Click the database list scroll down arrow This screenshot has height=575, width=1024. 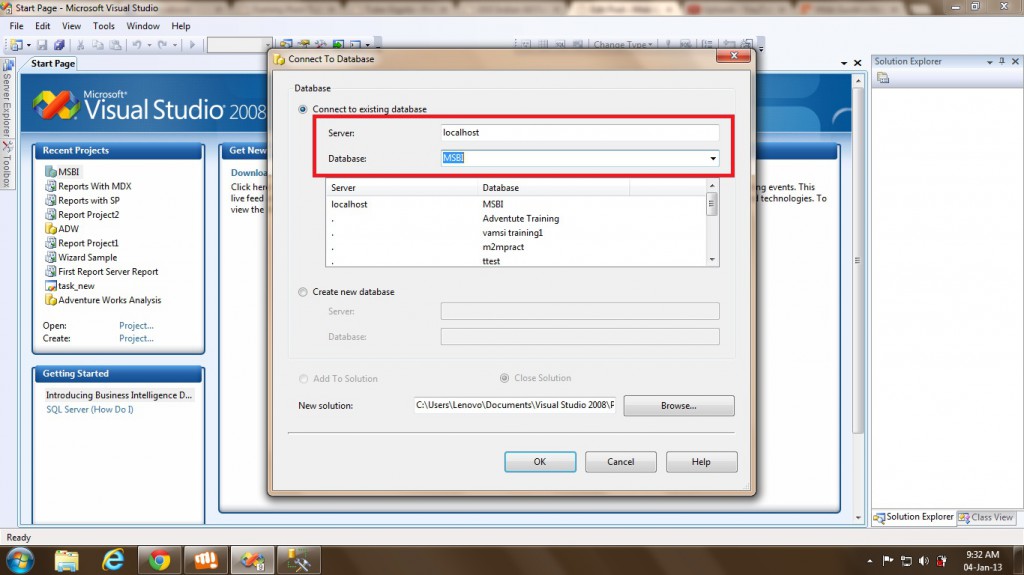[712, 259]
